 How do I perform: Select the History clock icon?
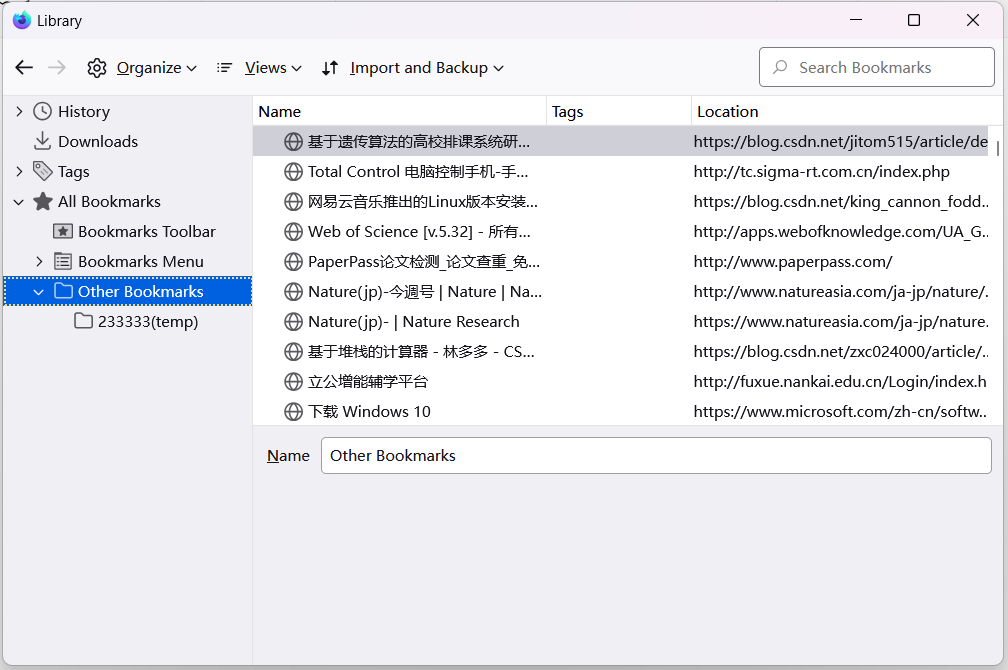click(42, 111)
